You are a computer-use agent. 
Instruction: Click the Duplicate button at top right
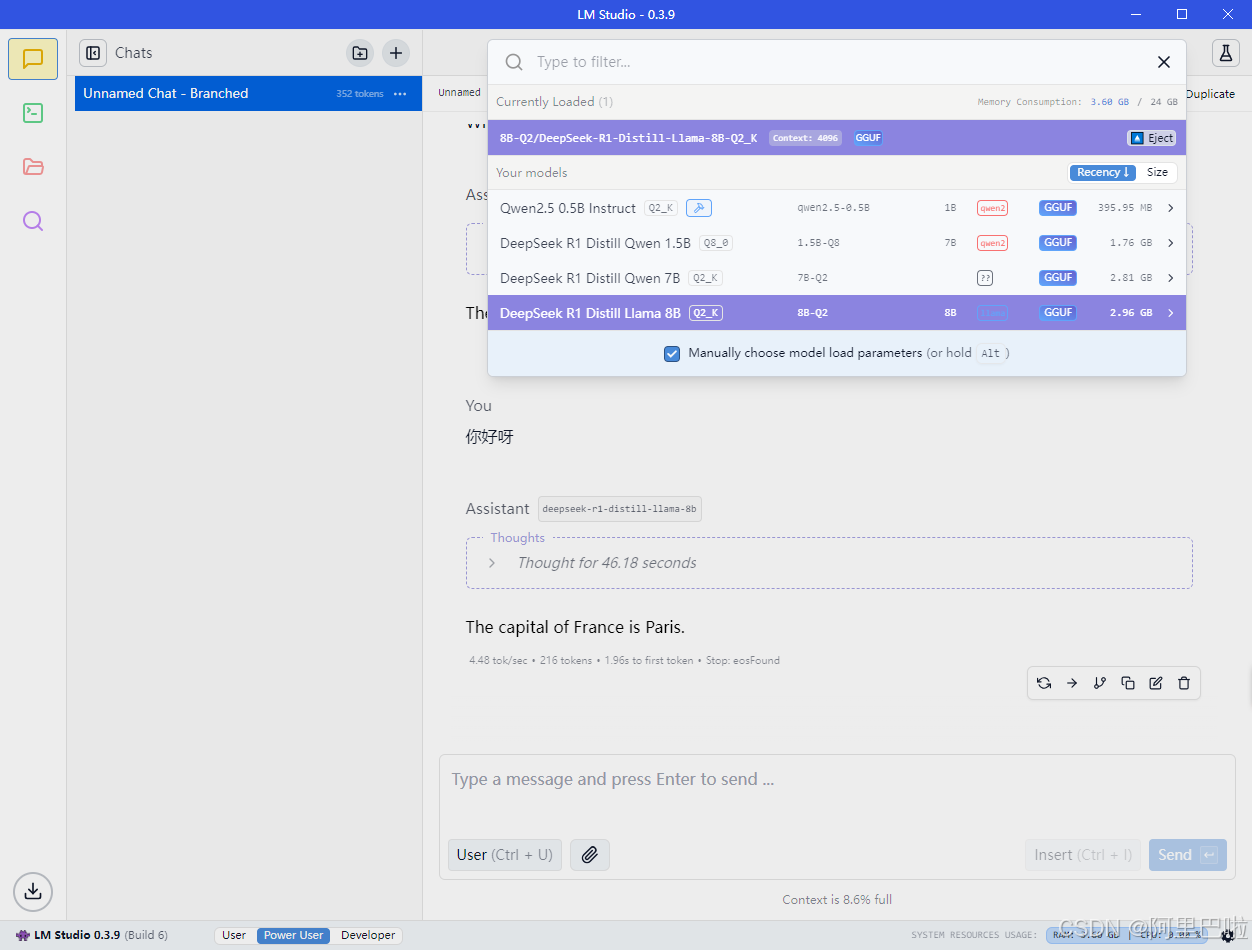[x=1210, y=94]
